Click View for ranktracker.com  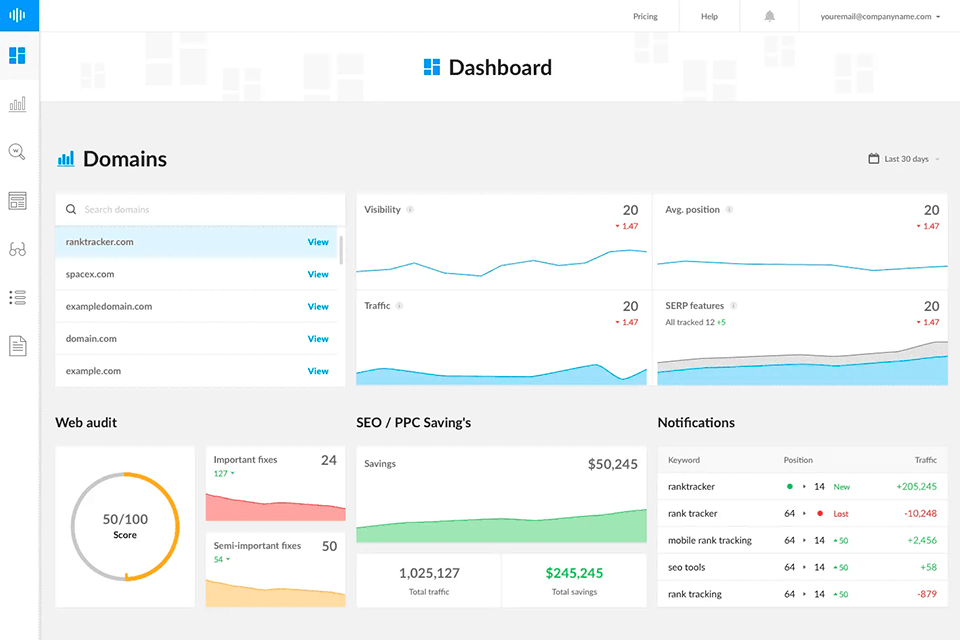pyautogui.click(x=318, y=242)
